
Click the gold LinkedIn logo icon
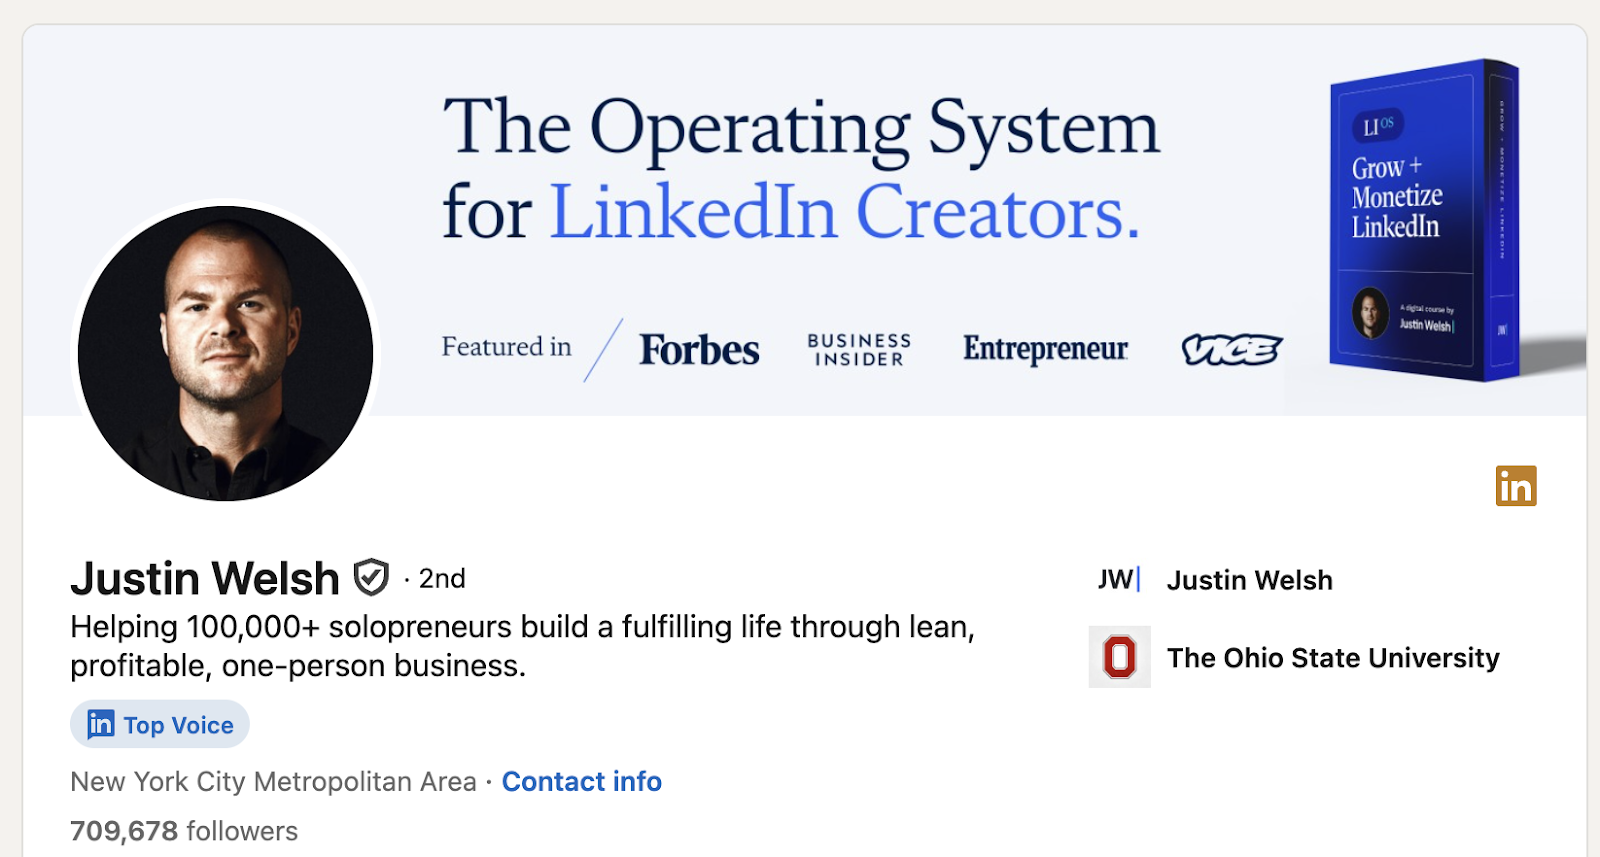click(x=1517, y=487)
